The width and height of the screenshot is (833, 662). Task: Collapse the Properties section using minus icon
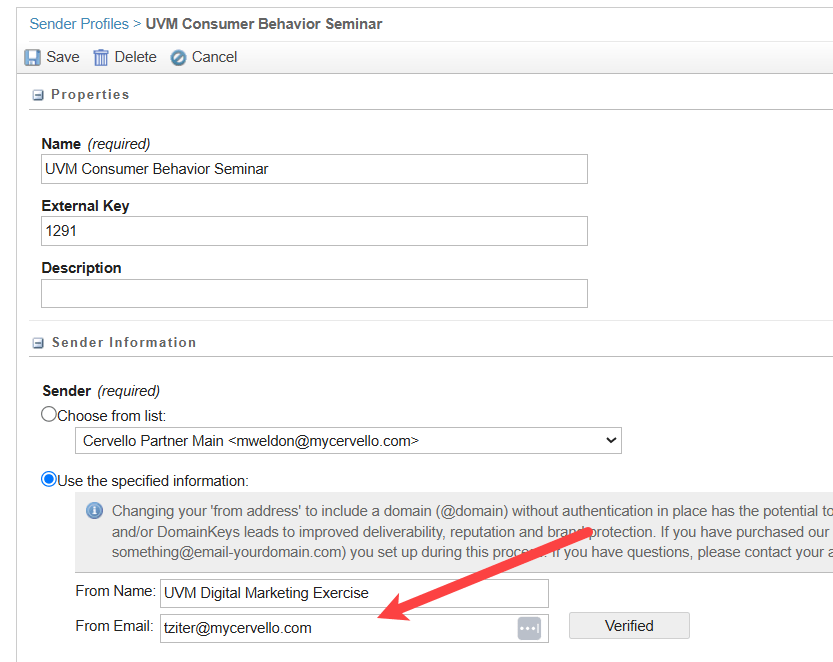[38, 95]
